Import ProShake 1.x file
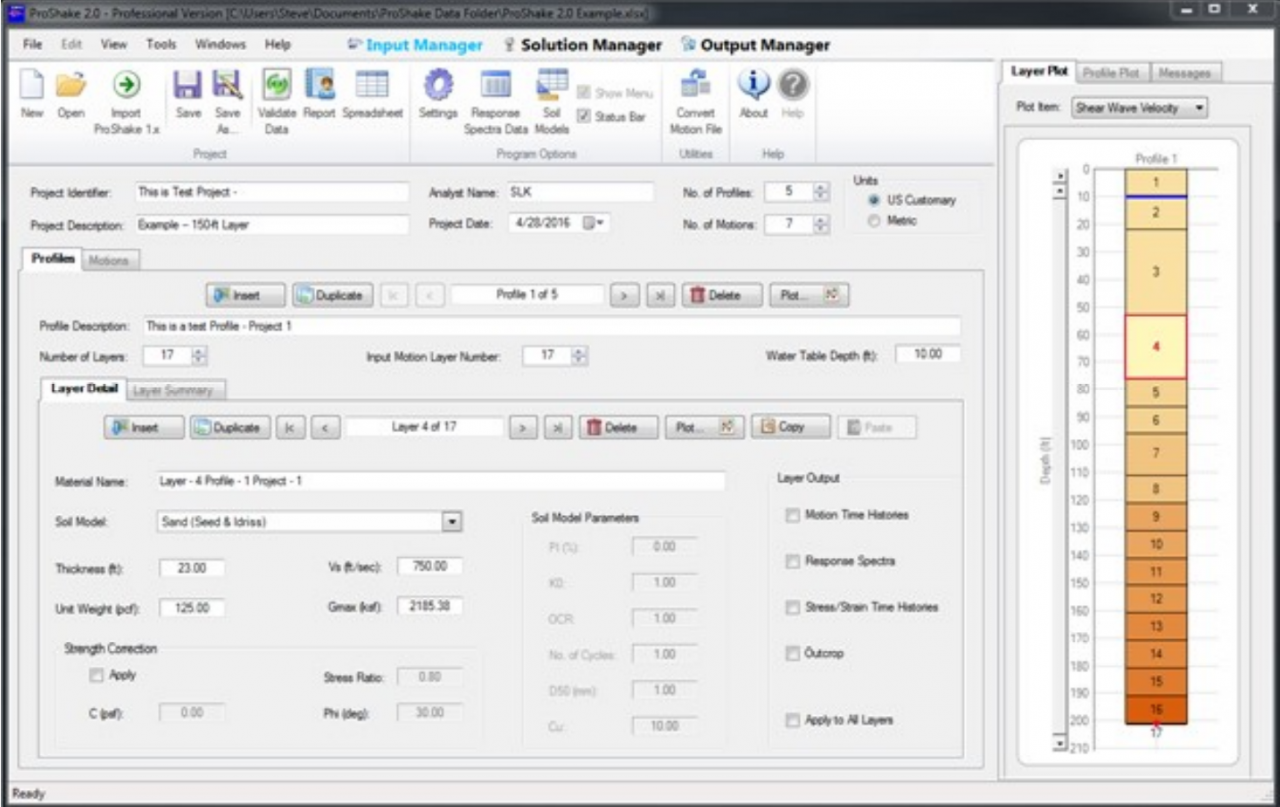Screen dimensions: 1280x807 [x=126, y=102]
